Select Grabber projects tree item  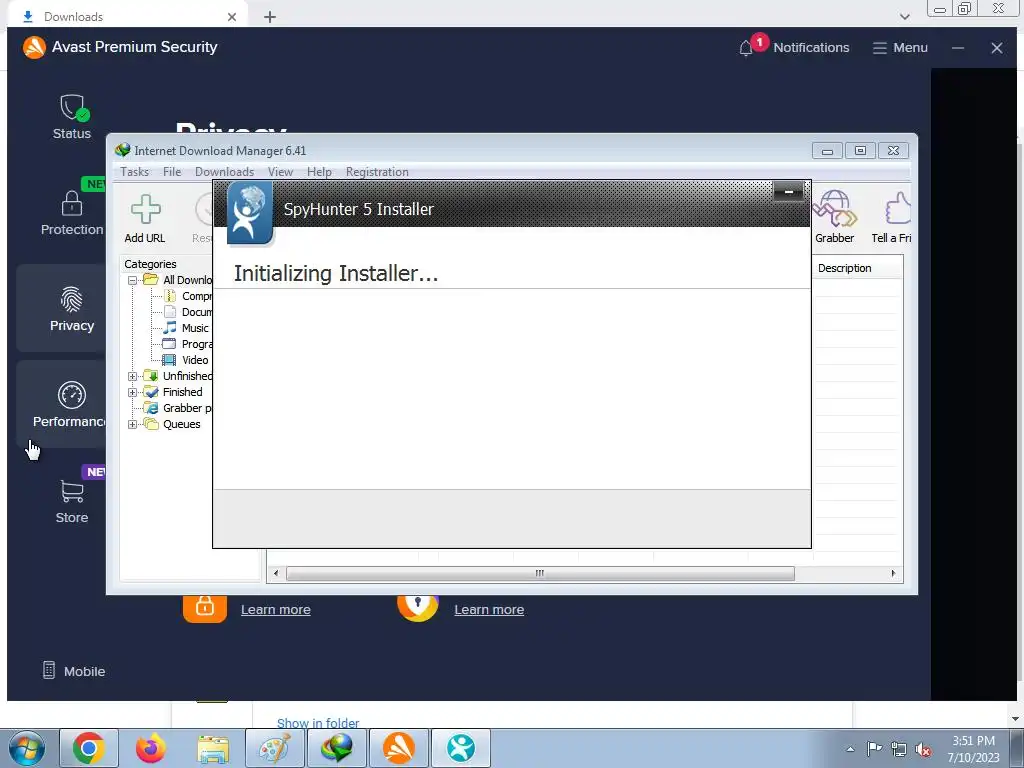178,408
